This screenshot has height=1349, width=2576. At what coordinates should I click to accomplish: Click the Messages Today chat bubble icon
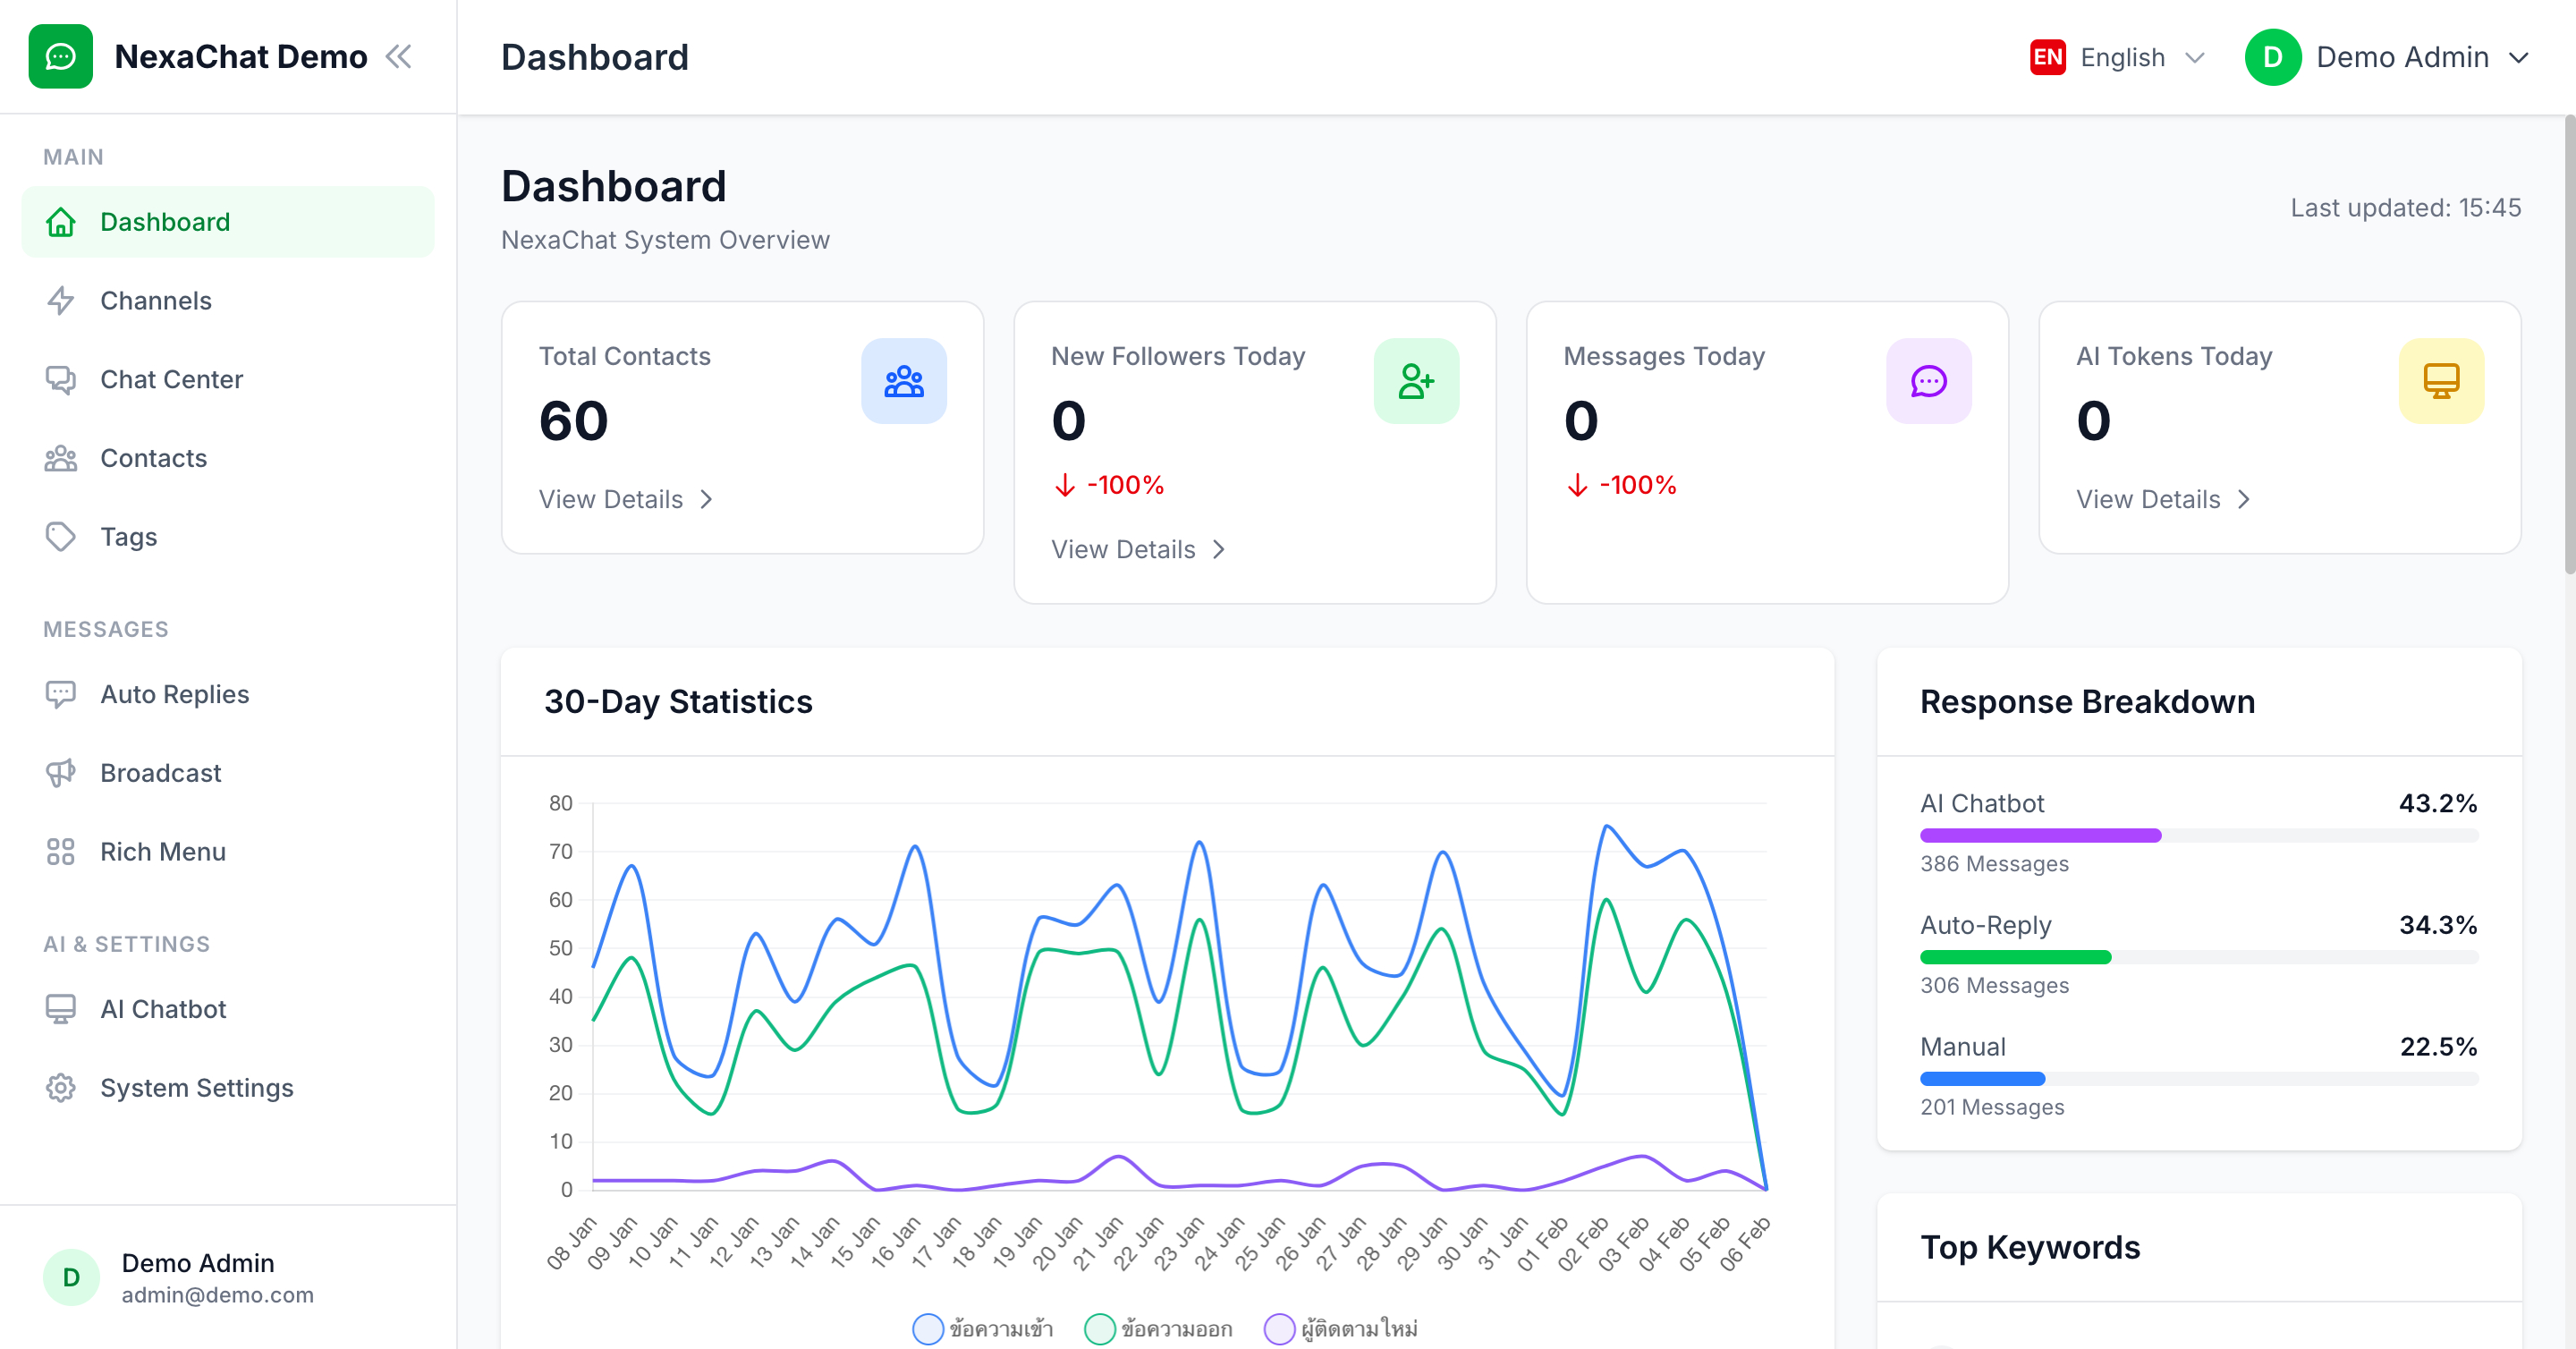1928,381
